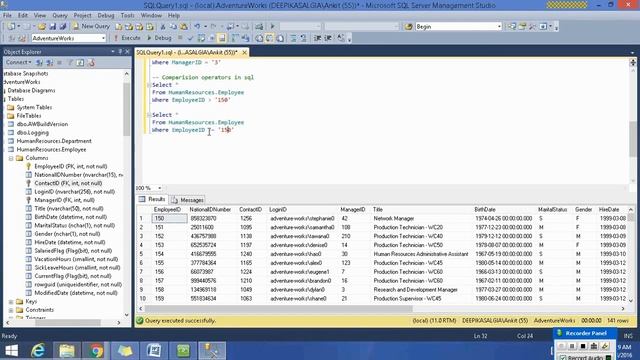Close the SQLQuery1.sql query tab
Screen dimensions: 640x360
(244, 52)
